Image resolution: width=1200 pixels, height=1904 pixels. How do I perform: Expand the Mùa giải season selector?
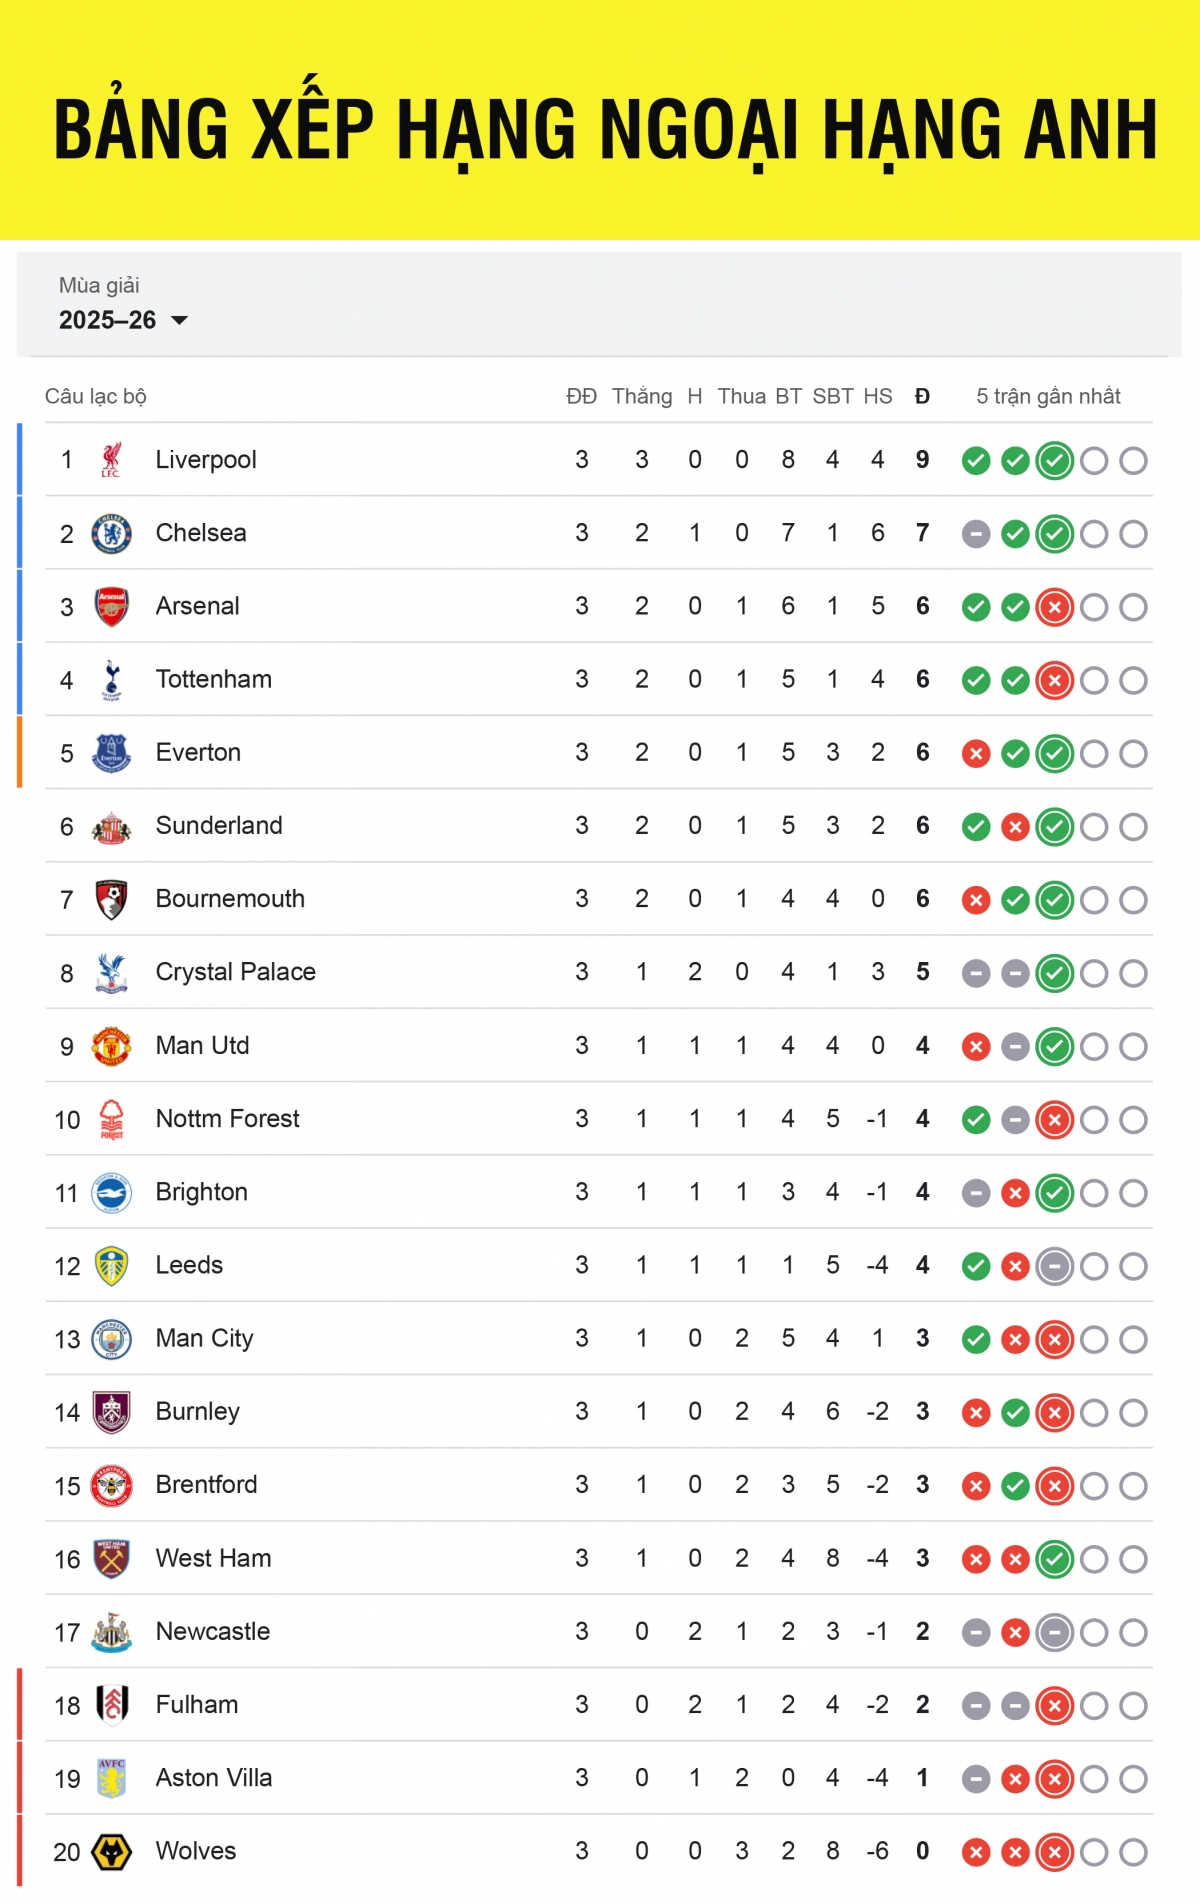point(100,286)
